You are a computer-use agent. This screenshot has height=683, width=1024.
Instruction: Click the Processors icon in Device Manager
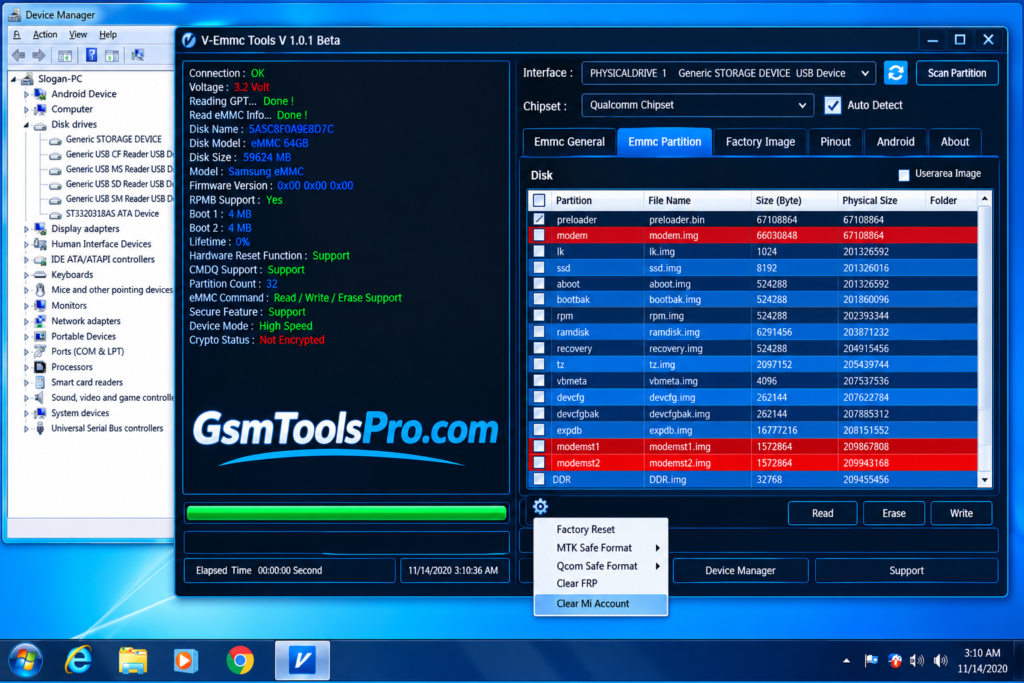tap(40, 367)
